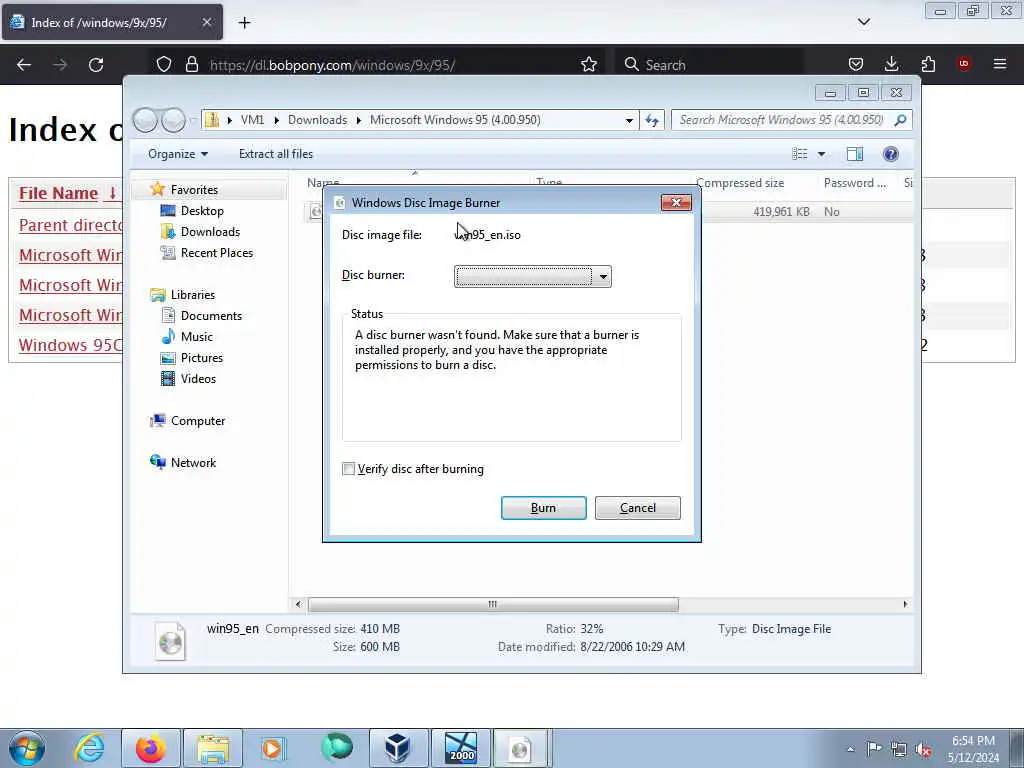This screenshot has width=1024, height=768.
Task: Click the Explorer refresh button next to address bar
Action: coord(652,120)
